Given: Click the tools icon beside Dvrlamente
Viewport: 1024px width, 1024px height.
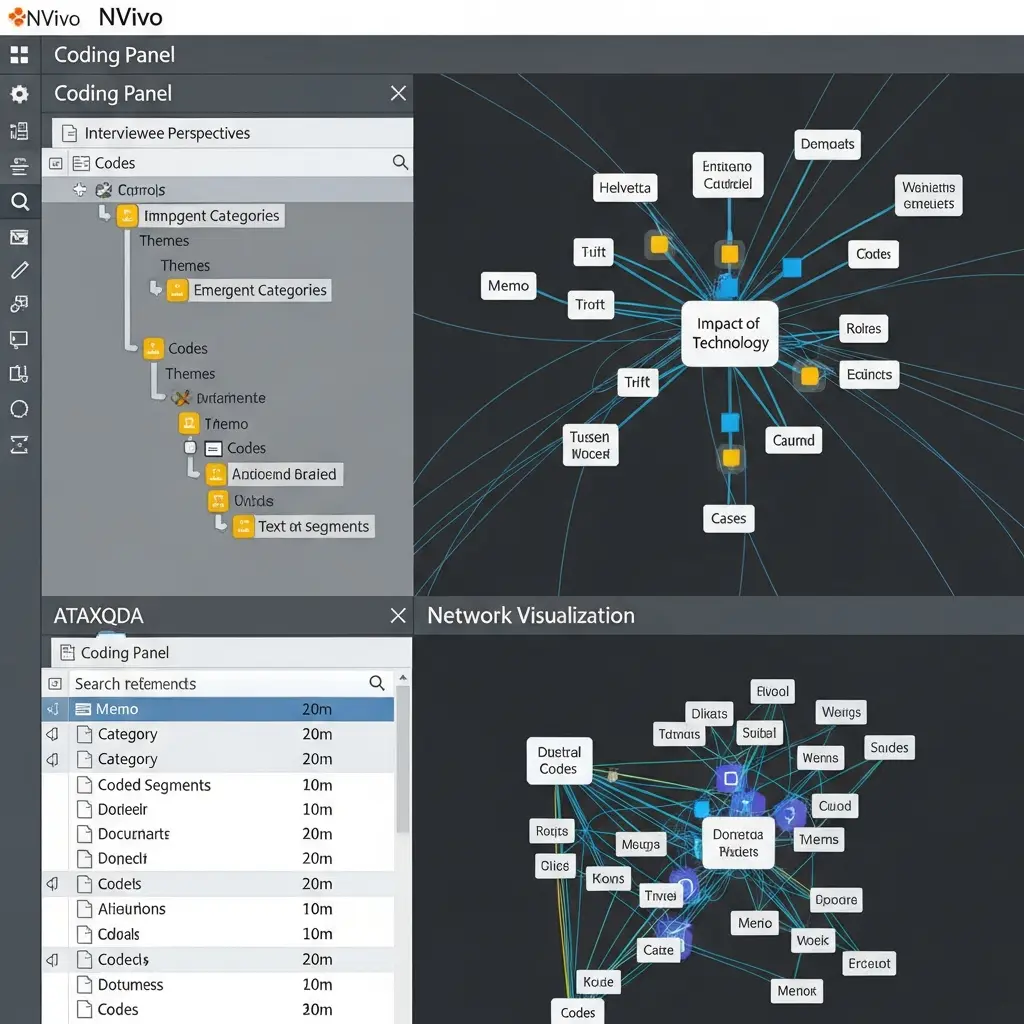Looking at the screenshot, I should click(x=181, y=398).
